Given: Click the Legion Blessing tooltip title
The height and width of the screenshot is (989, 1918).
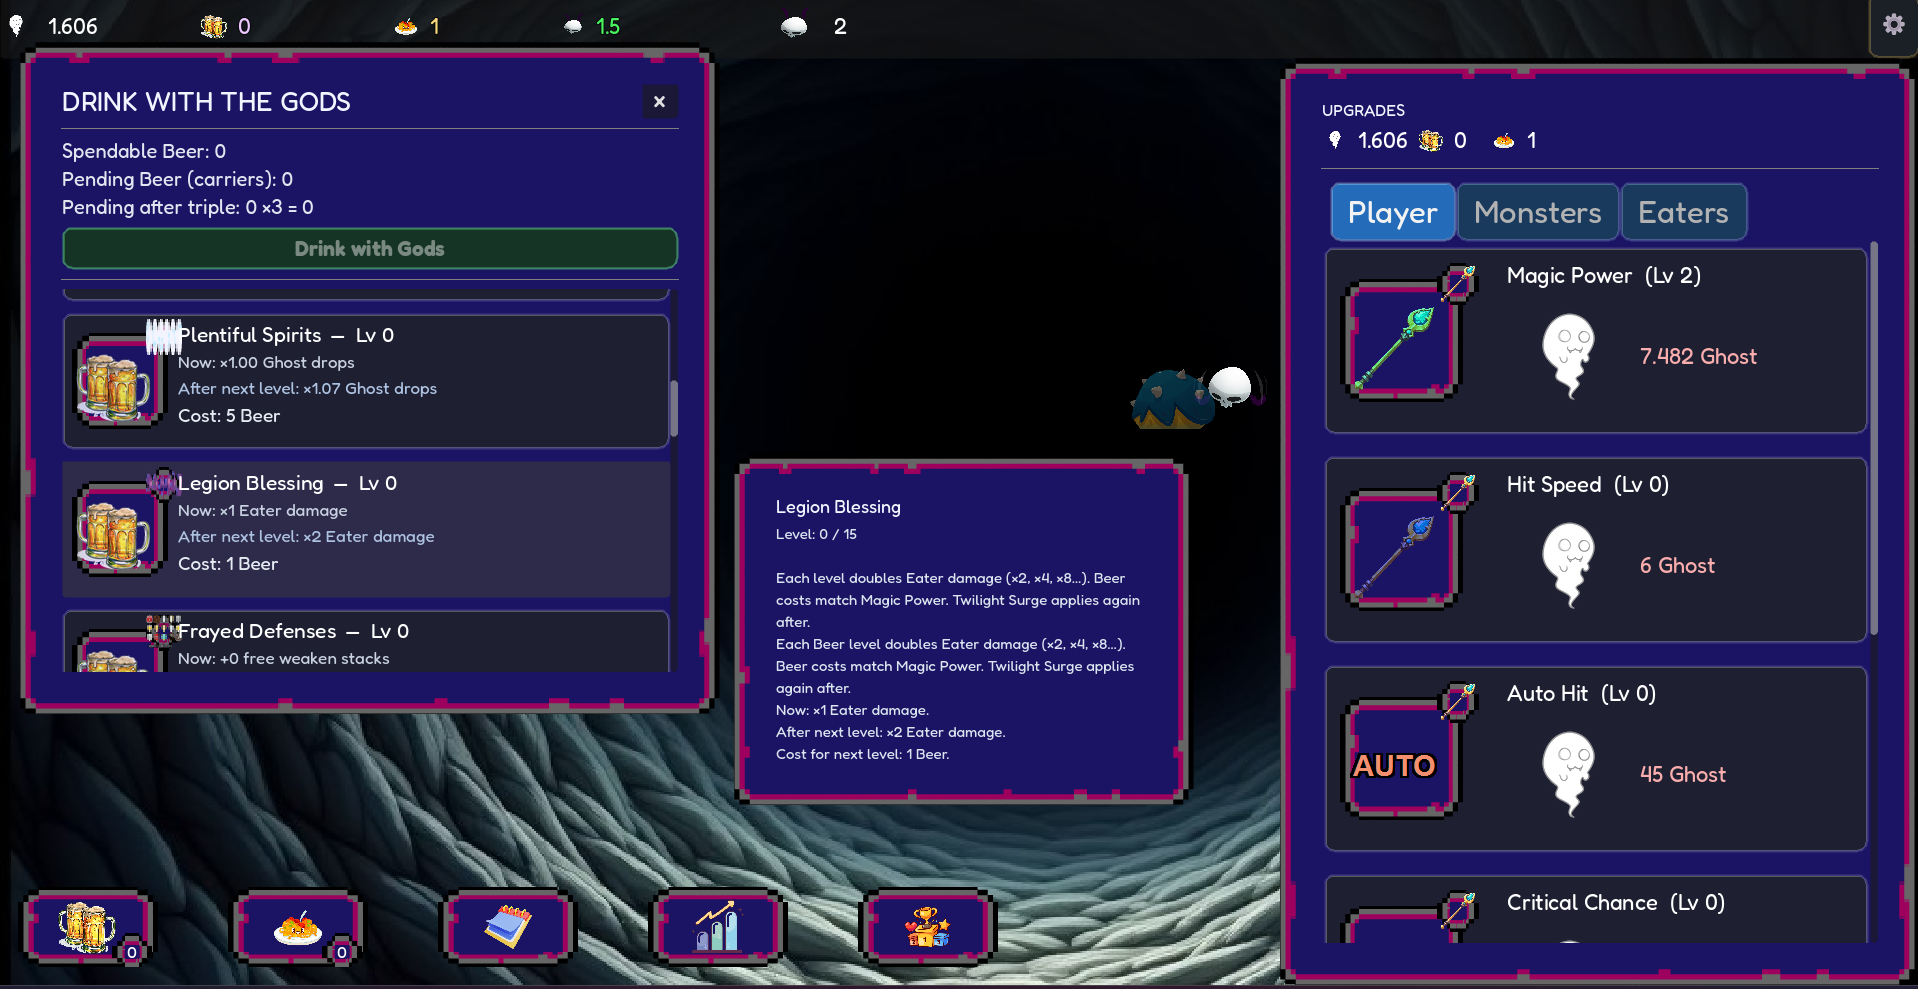Looking at the screenshot, I should [x=838, y=507].
